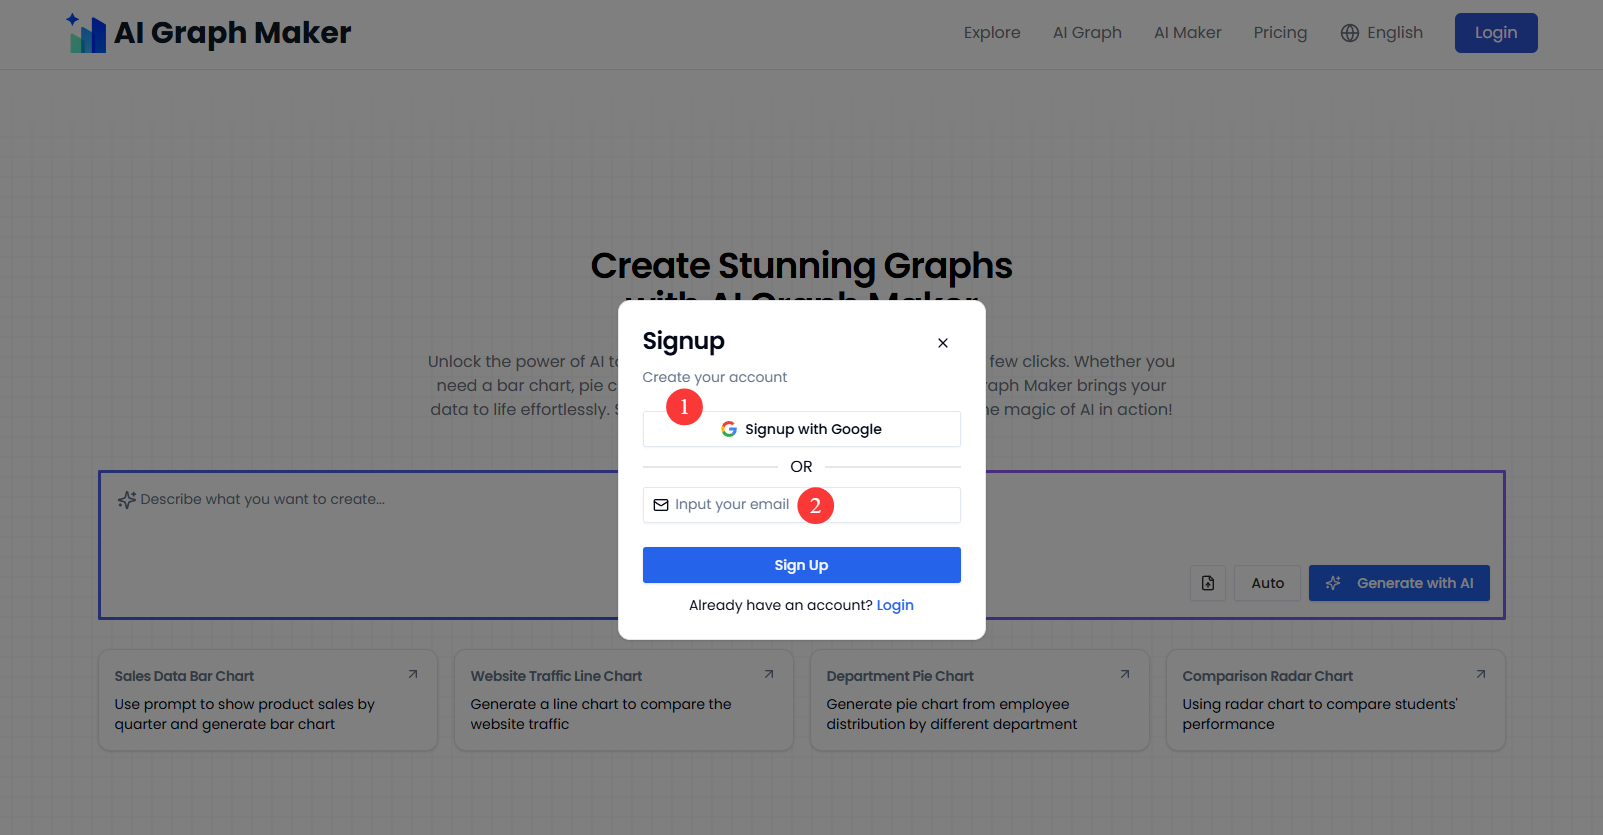Click the Department Pie Chart arrow icon
The width and height of the screenshot is (1603, 835).
coord(1125,675)
